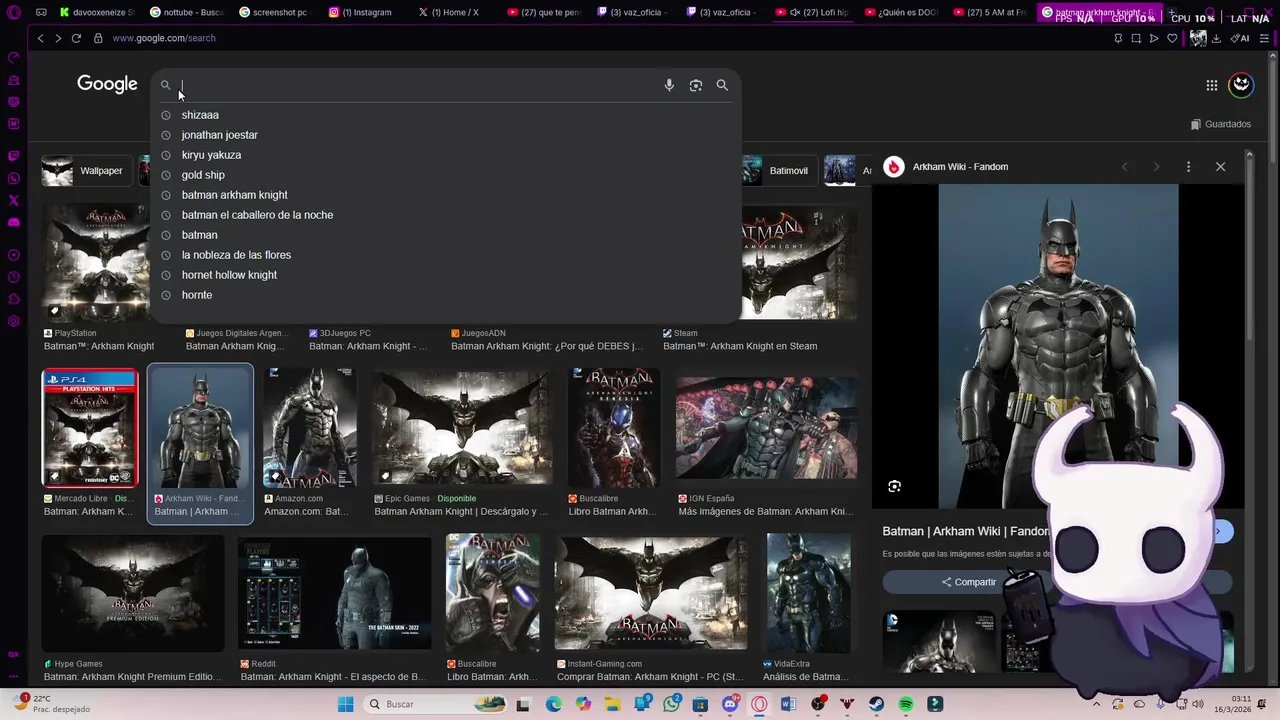This screenshot has width=1280, height=720.
Task: Open Steam from taskbar
Action: (x=876, y=704)
